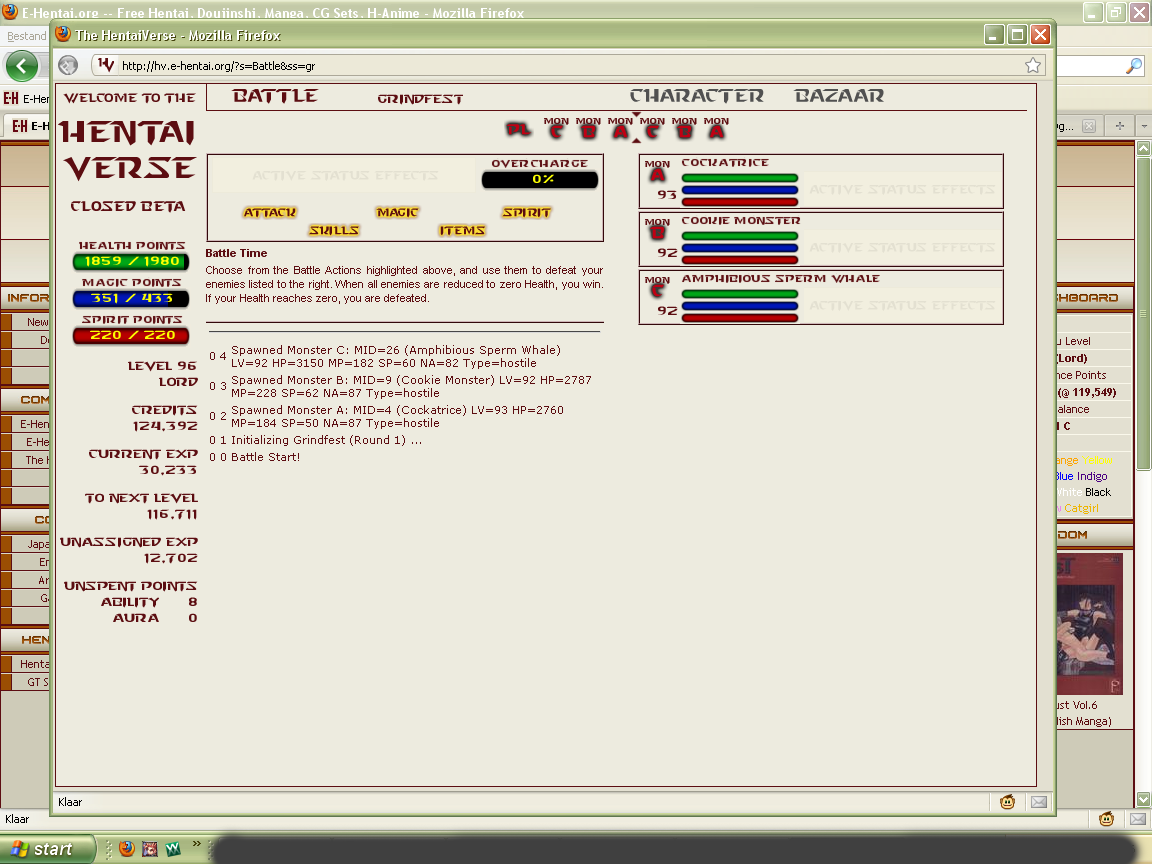1152x864 pixels.
Task: Select the Magic battle action
Action: [x=397, y=212]
